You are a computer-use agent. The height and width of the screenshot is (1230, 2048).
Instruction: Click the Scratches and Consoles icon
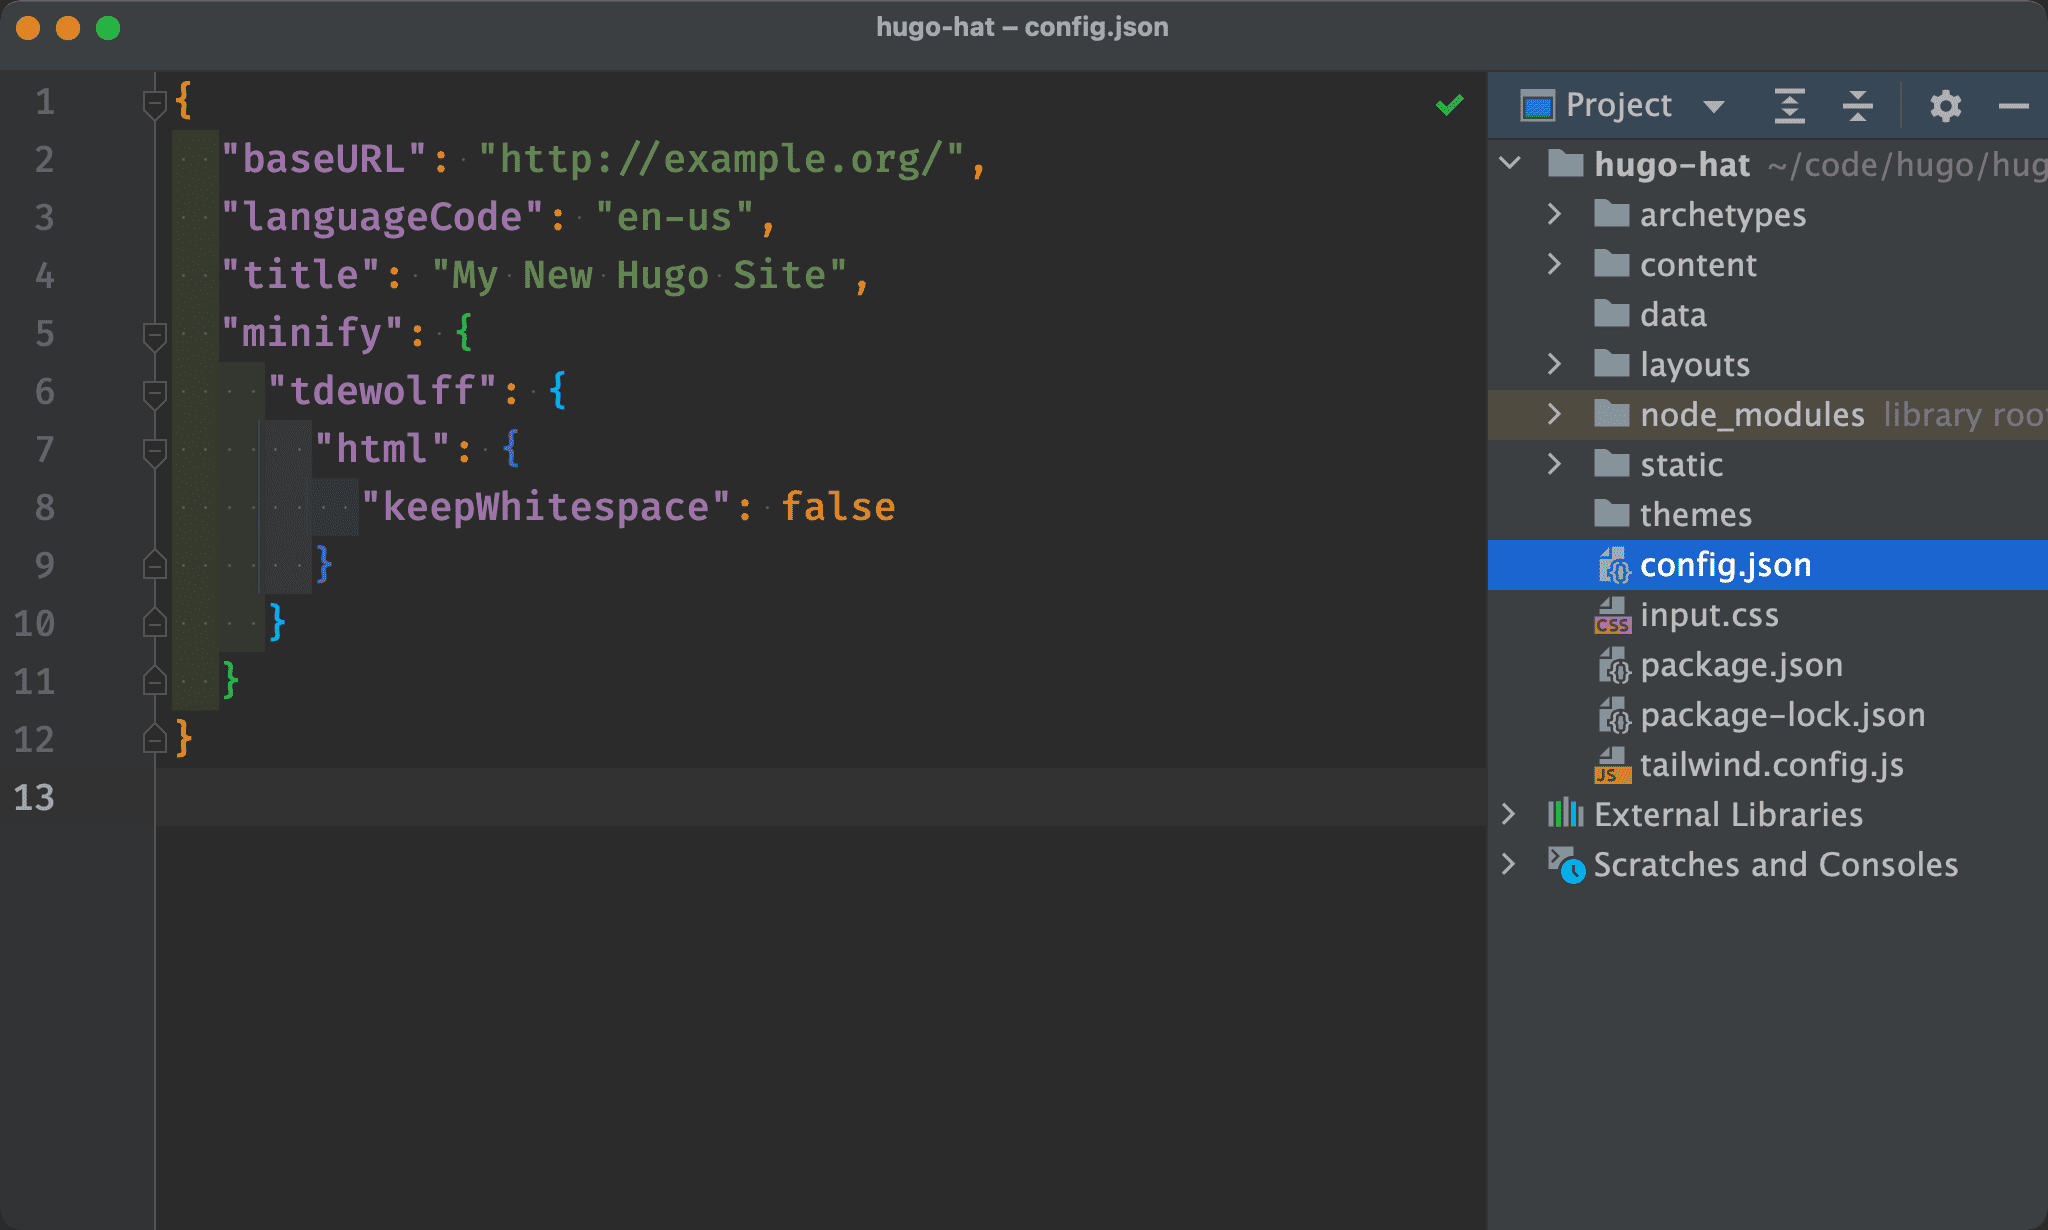[x=1566, y=865]
